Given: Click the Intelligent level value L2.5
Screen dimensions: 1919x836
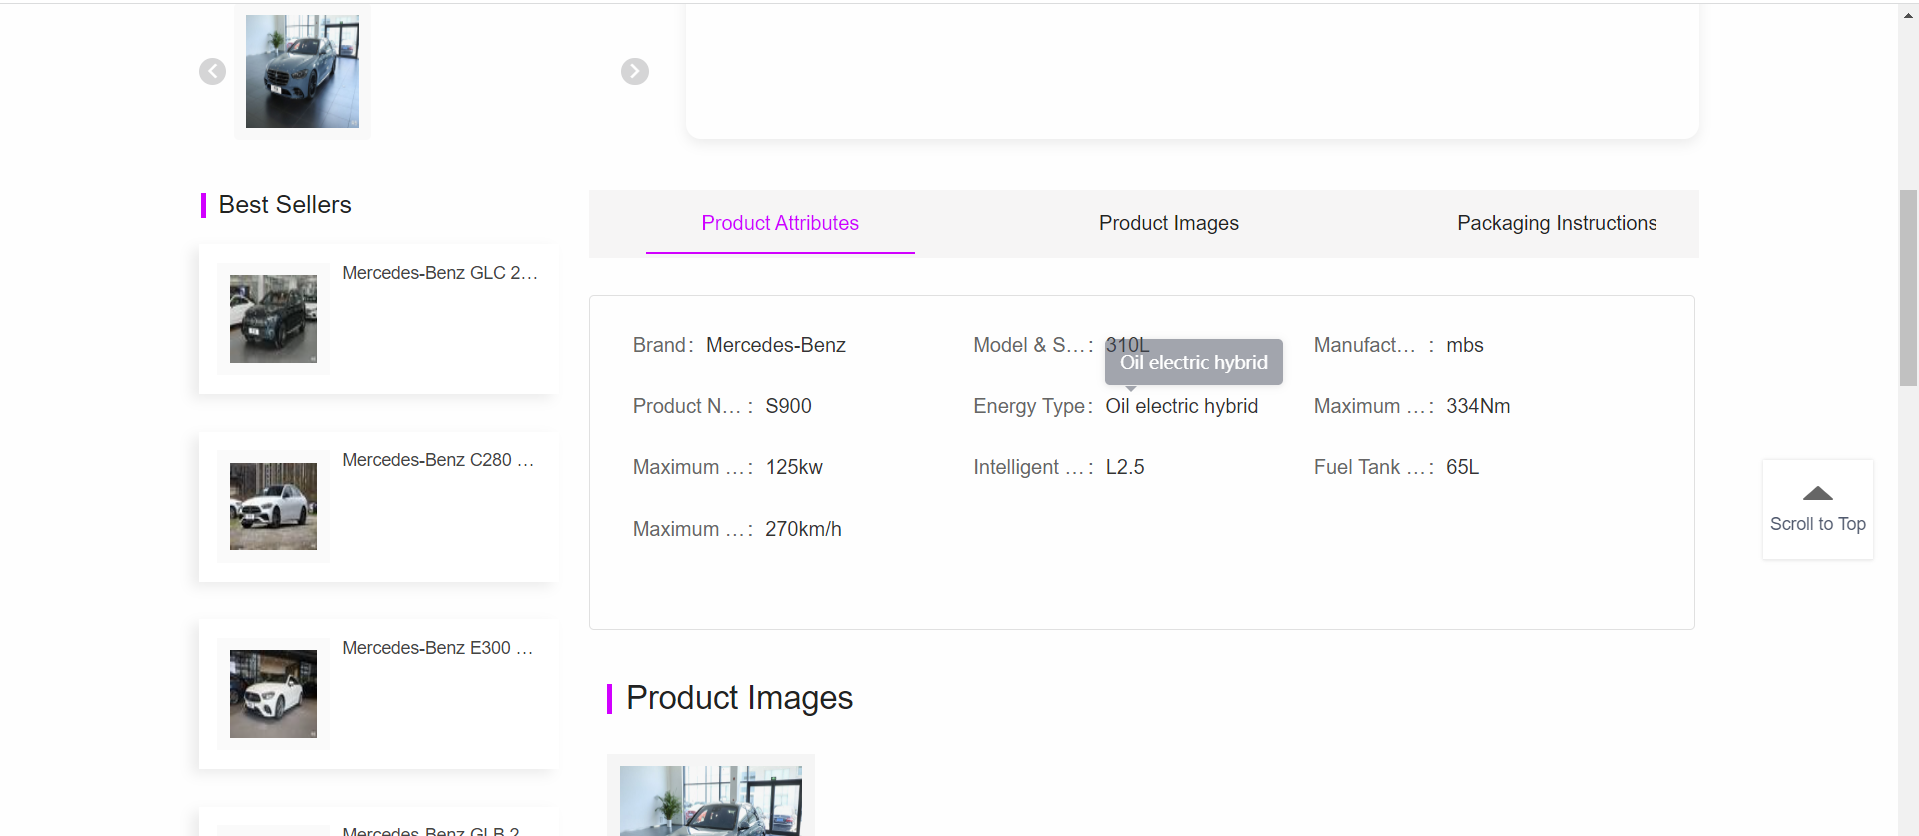Looking at the screenshot, I should pos(1125,467).
